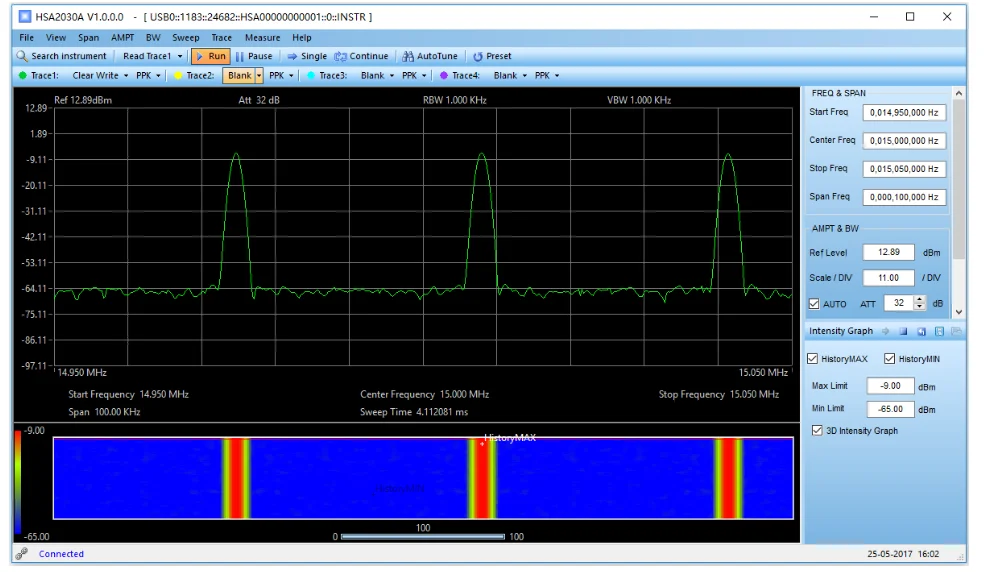Image resolution: width=1002 pixels, height=572 pixels.
Task: Click the green Trace1 color dot
Action: [x=23, y=75]
